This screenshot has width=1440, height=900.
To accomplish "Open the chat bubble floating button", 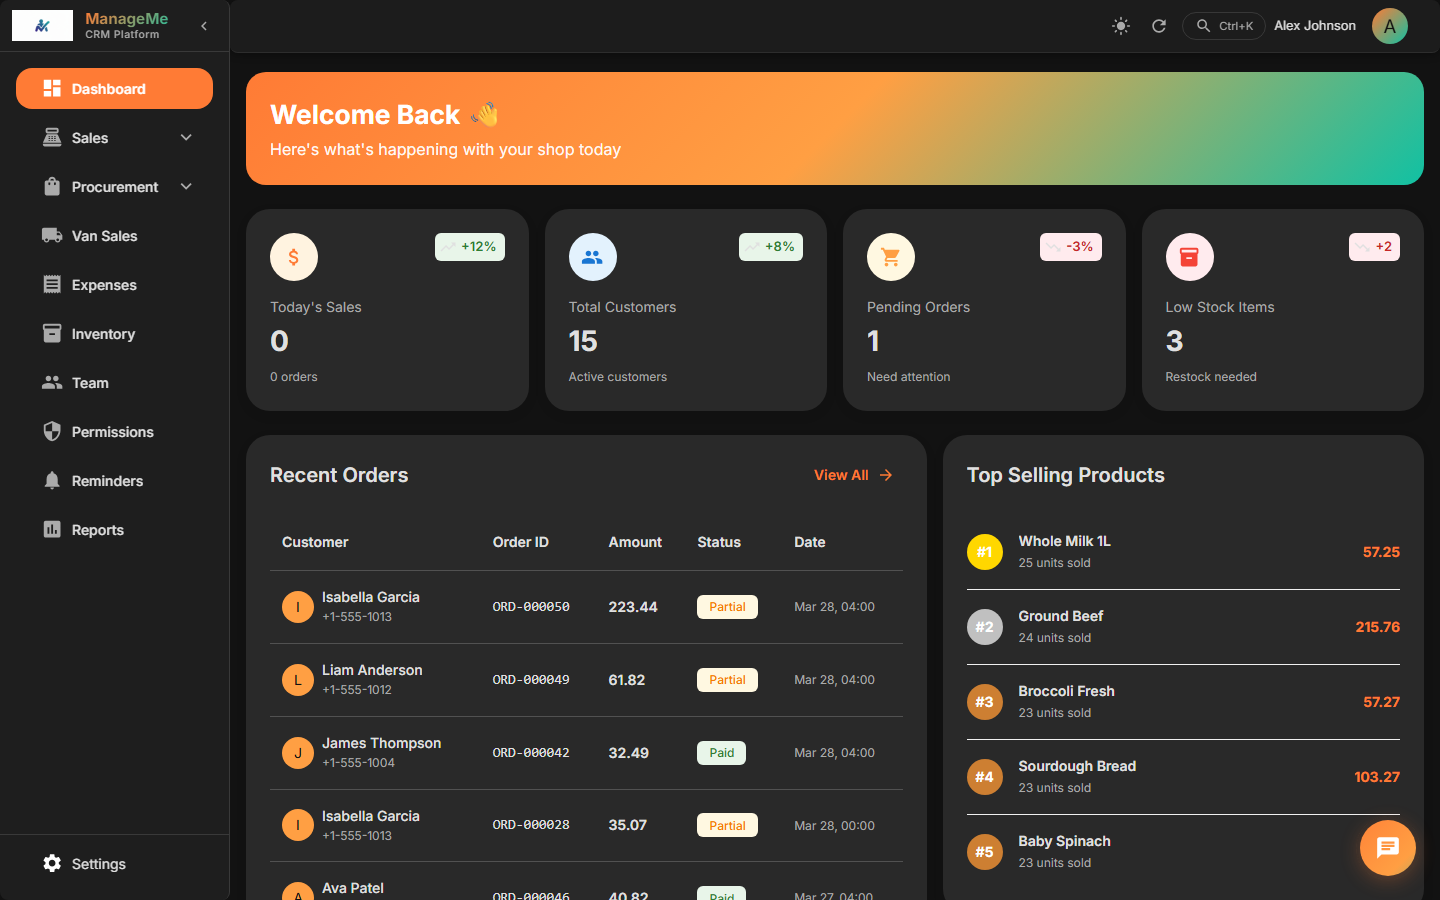I will point(1387,847).
